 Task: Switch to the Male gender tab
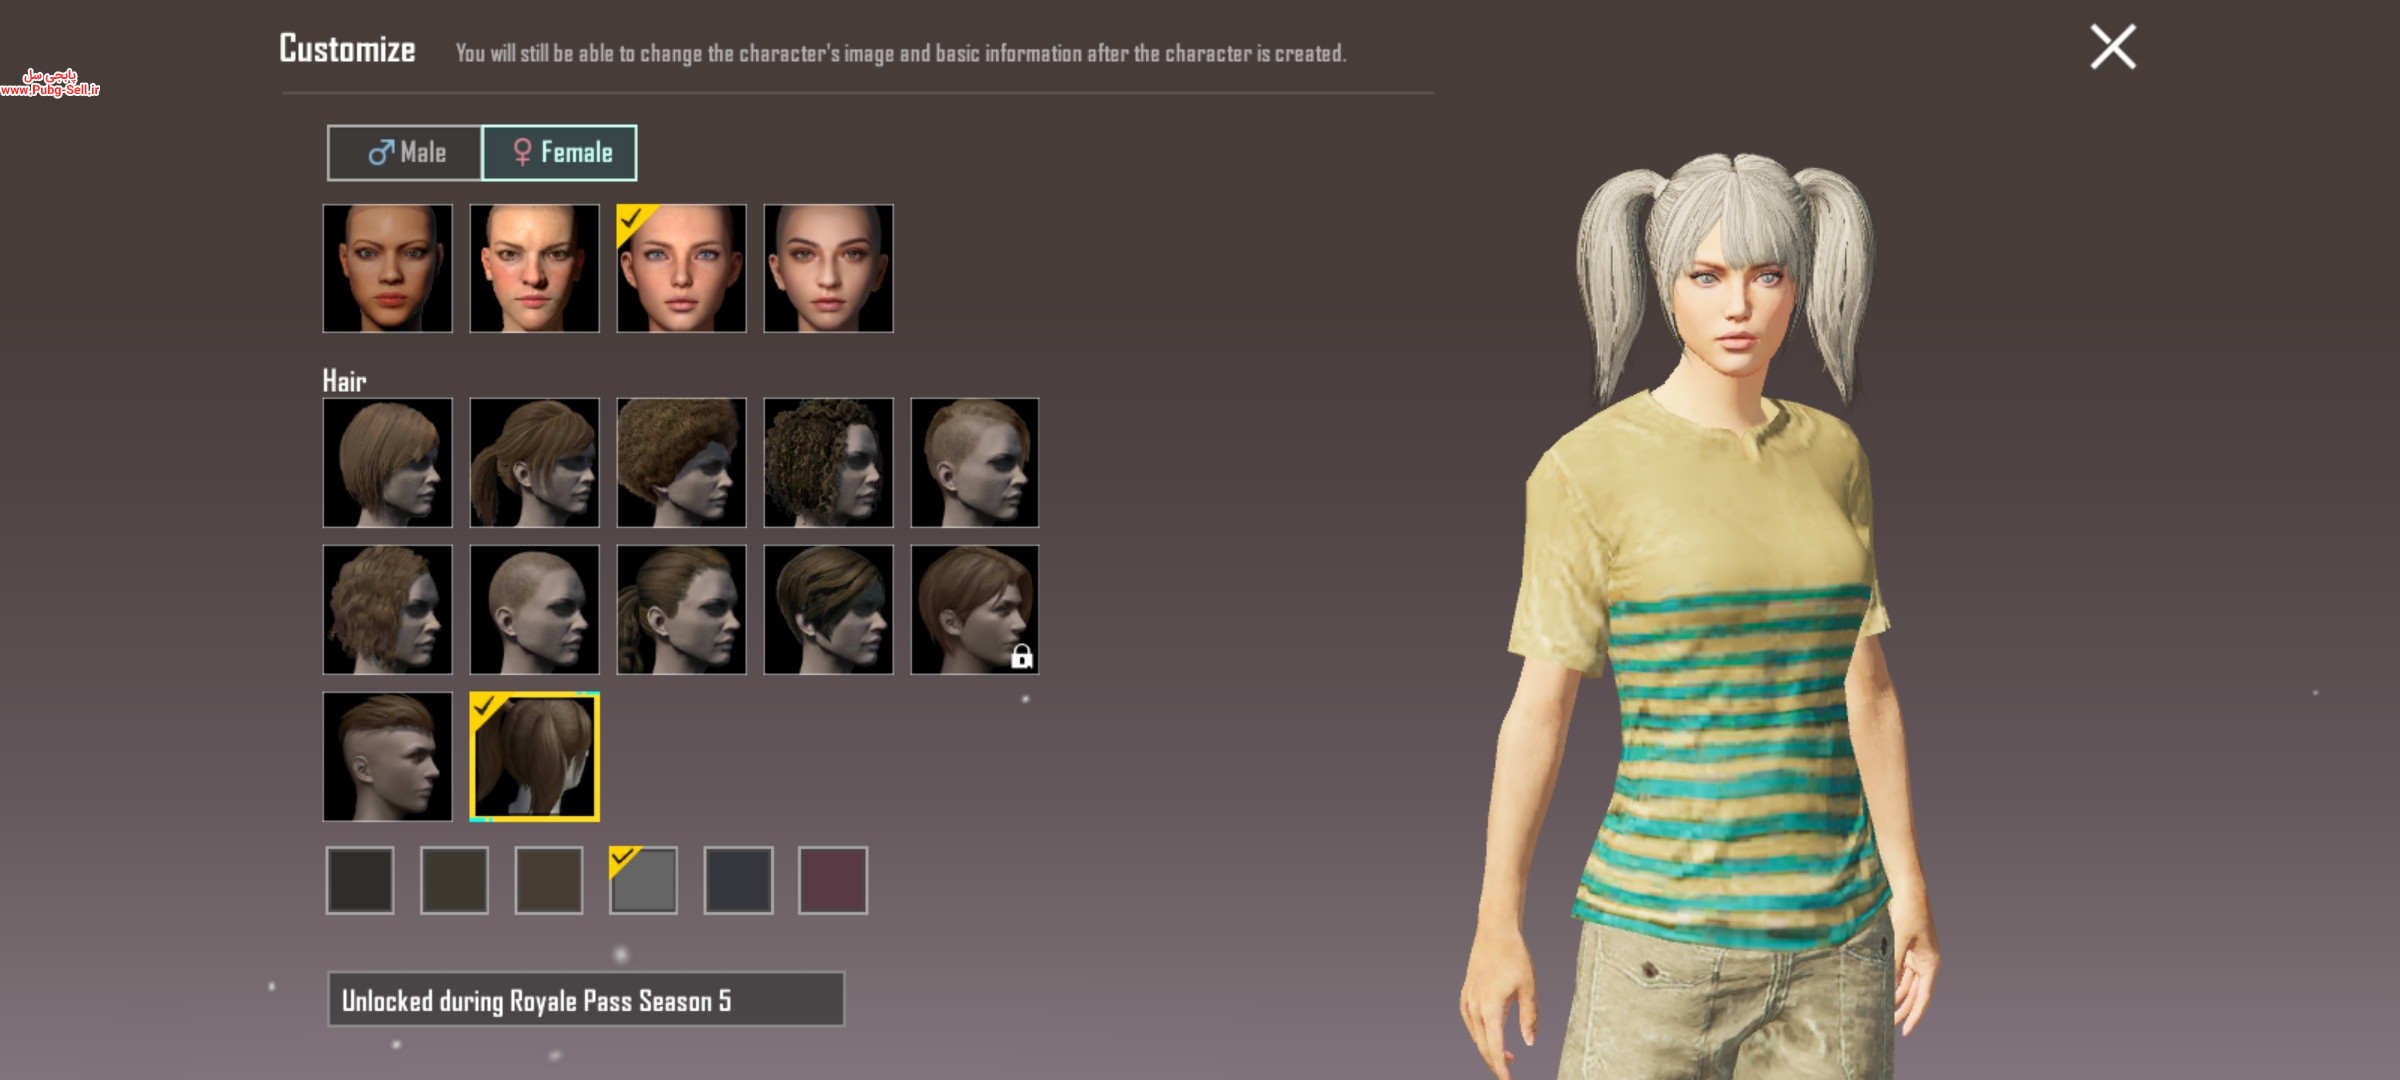405,153
